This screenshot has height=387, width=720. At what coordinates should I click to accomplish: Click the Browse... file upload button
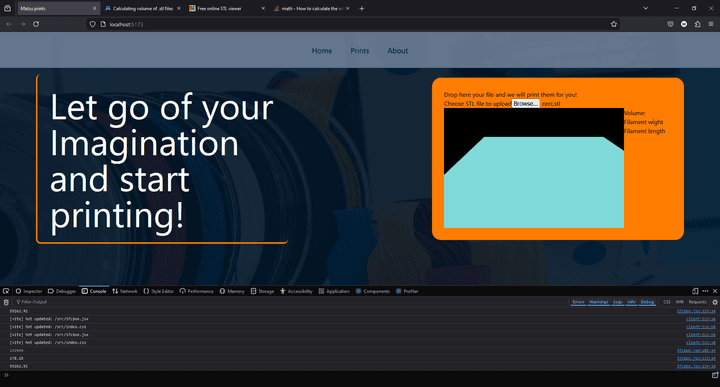click(x=526, y=104)
